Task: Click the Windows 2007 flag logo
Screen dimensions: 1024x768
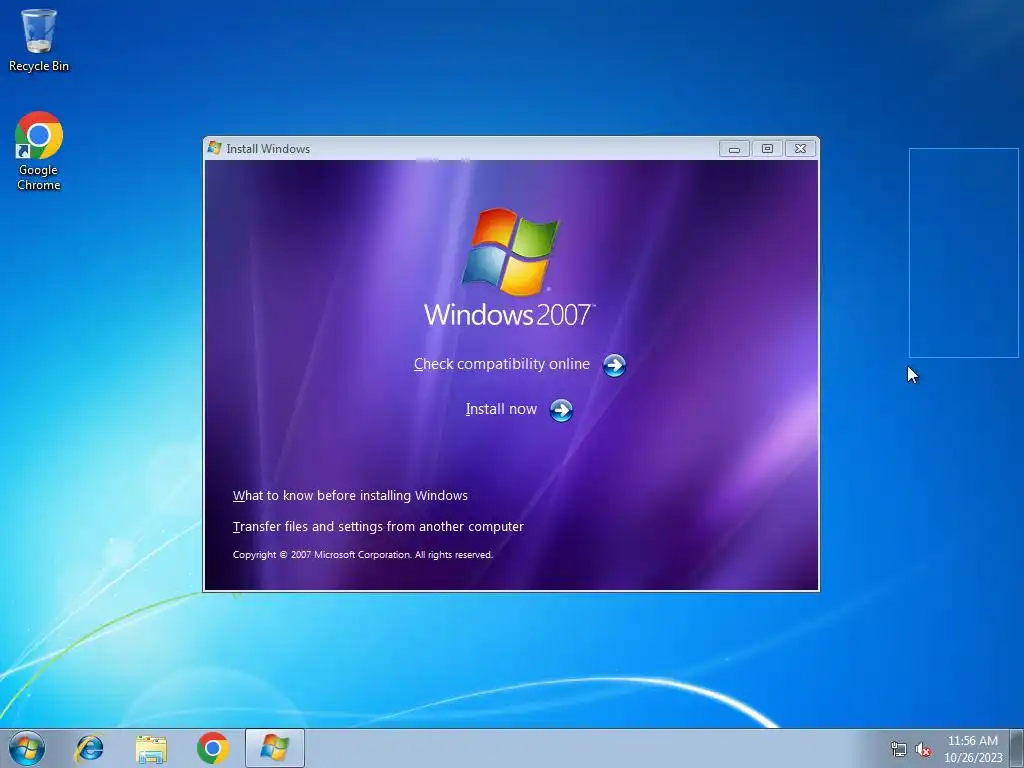Action: pos(511,251)
